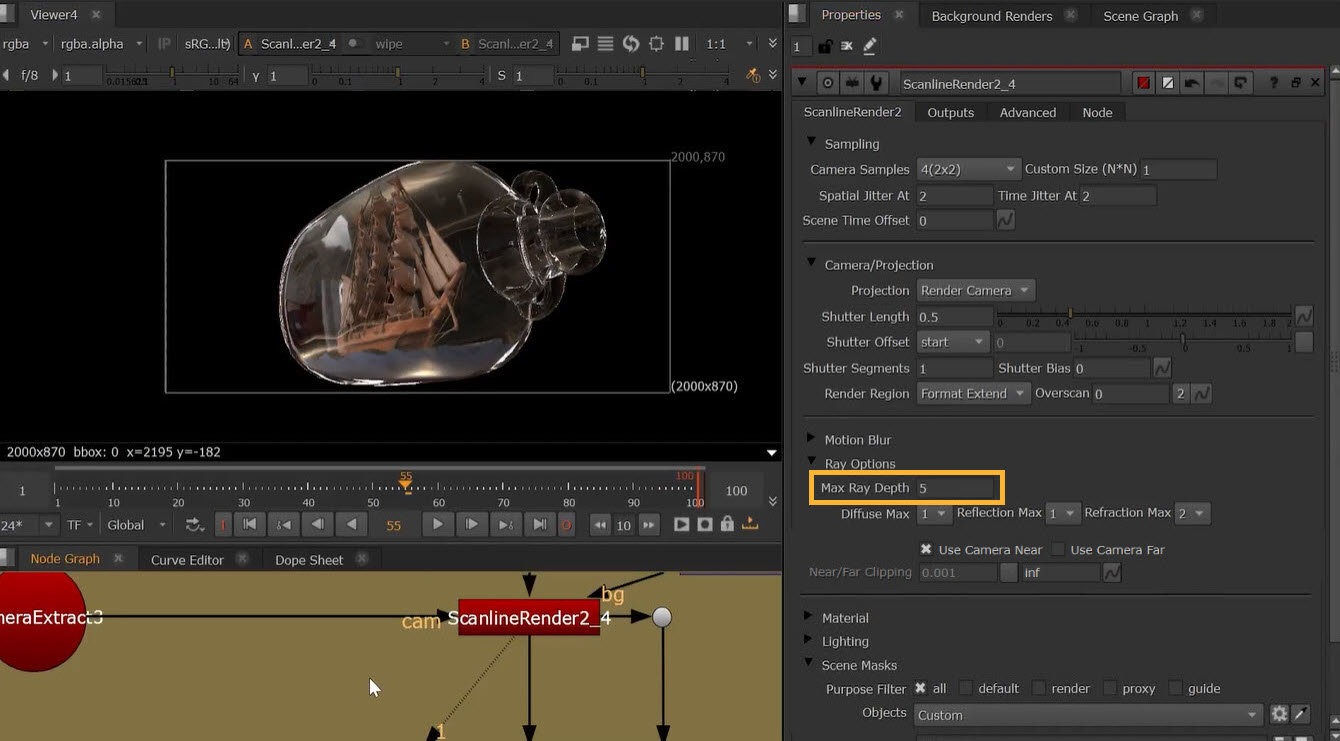Enable the render purpose filter checkbox
The height and width of the screenshot is (741, 1340).
coord(1039,689)
